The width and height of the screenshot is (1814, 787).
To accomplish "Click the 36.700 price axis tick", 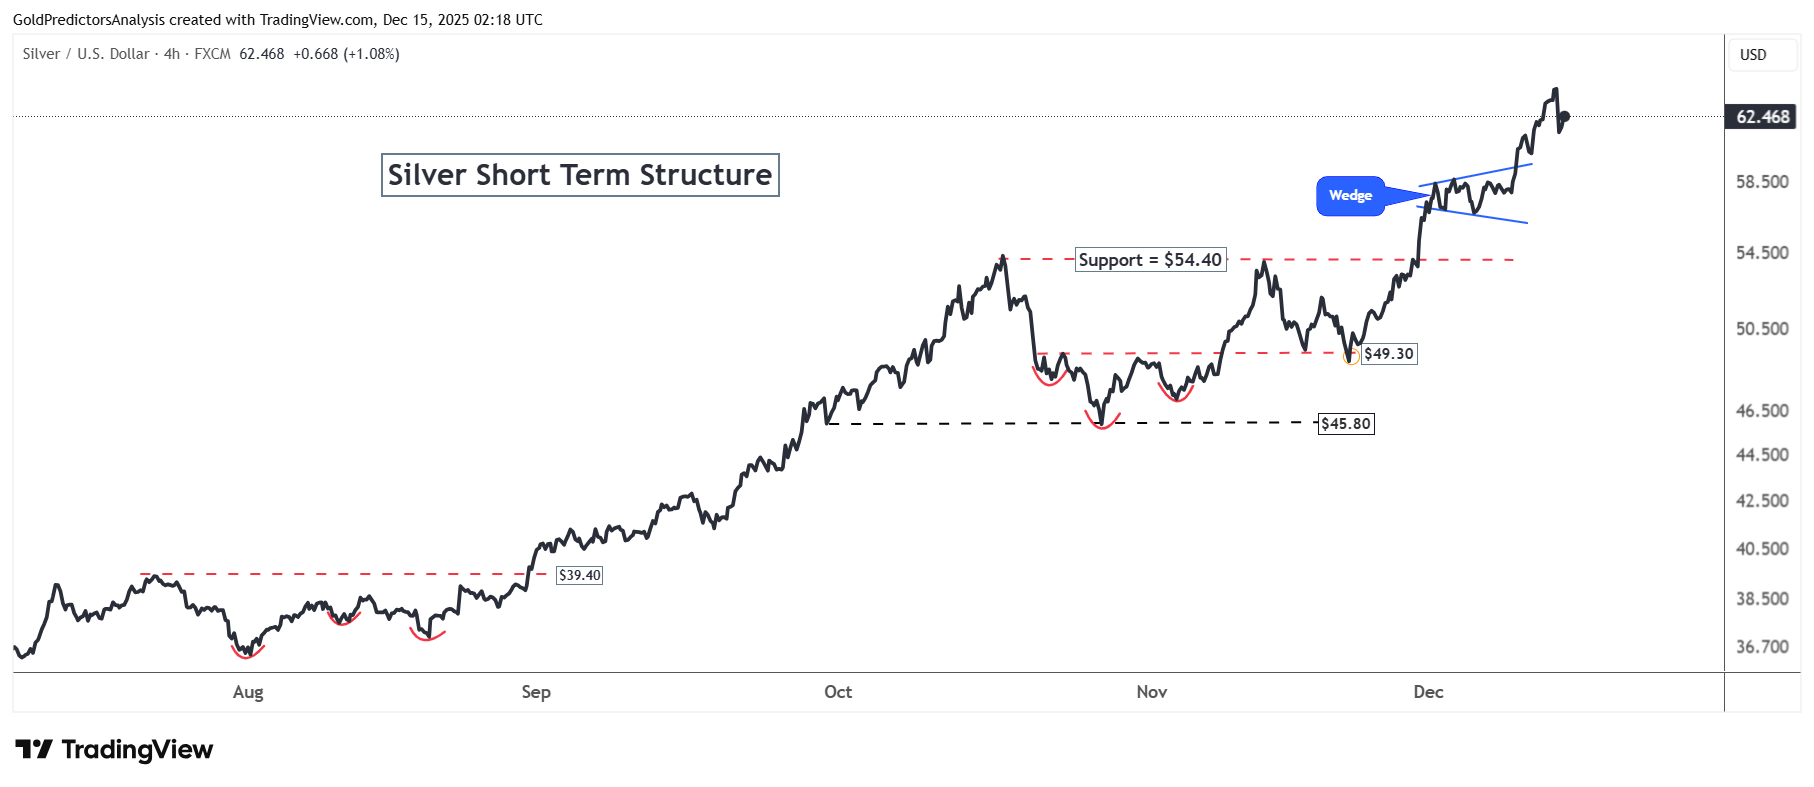I will coord(1762,647).
